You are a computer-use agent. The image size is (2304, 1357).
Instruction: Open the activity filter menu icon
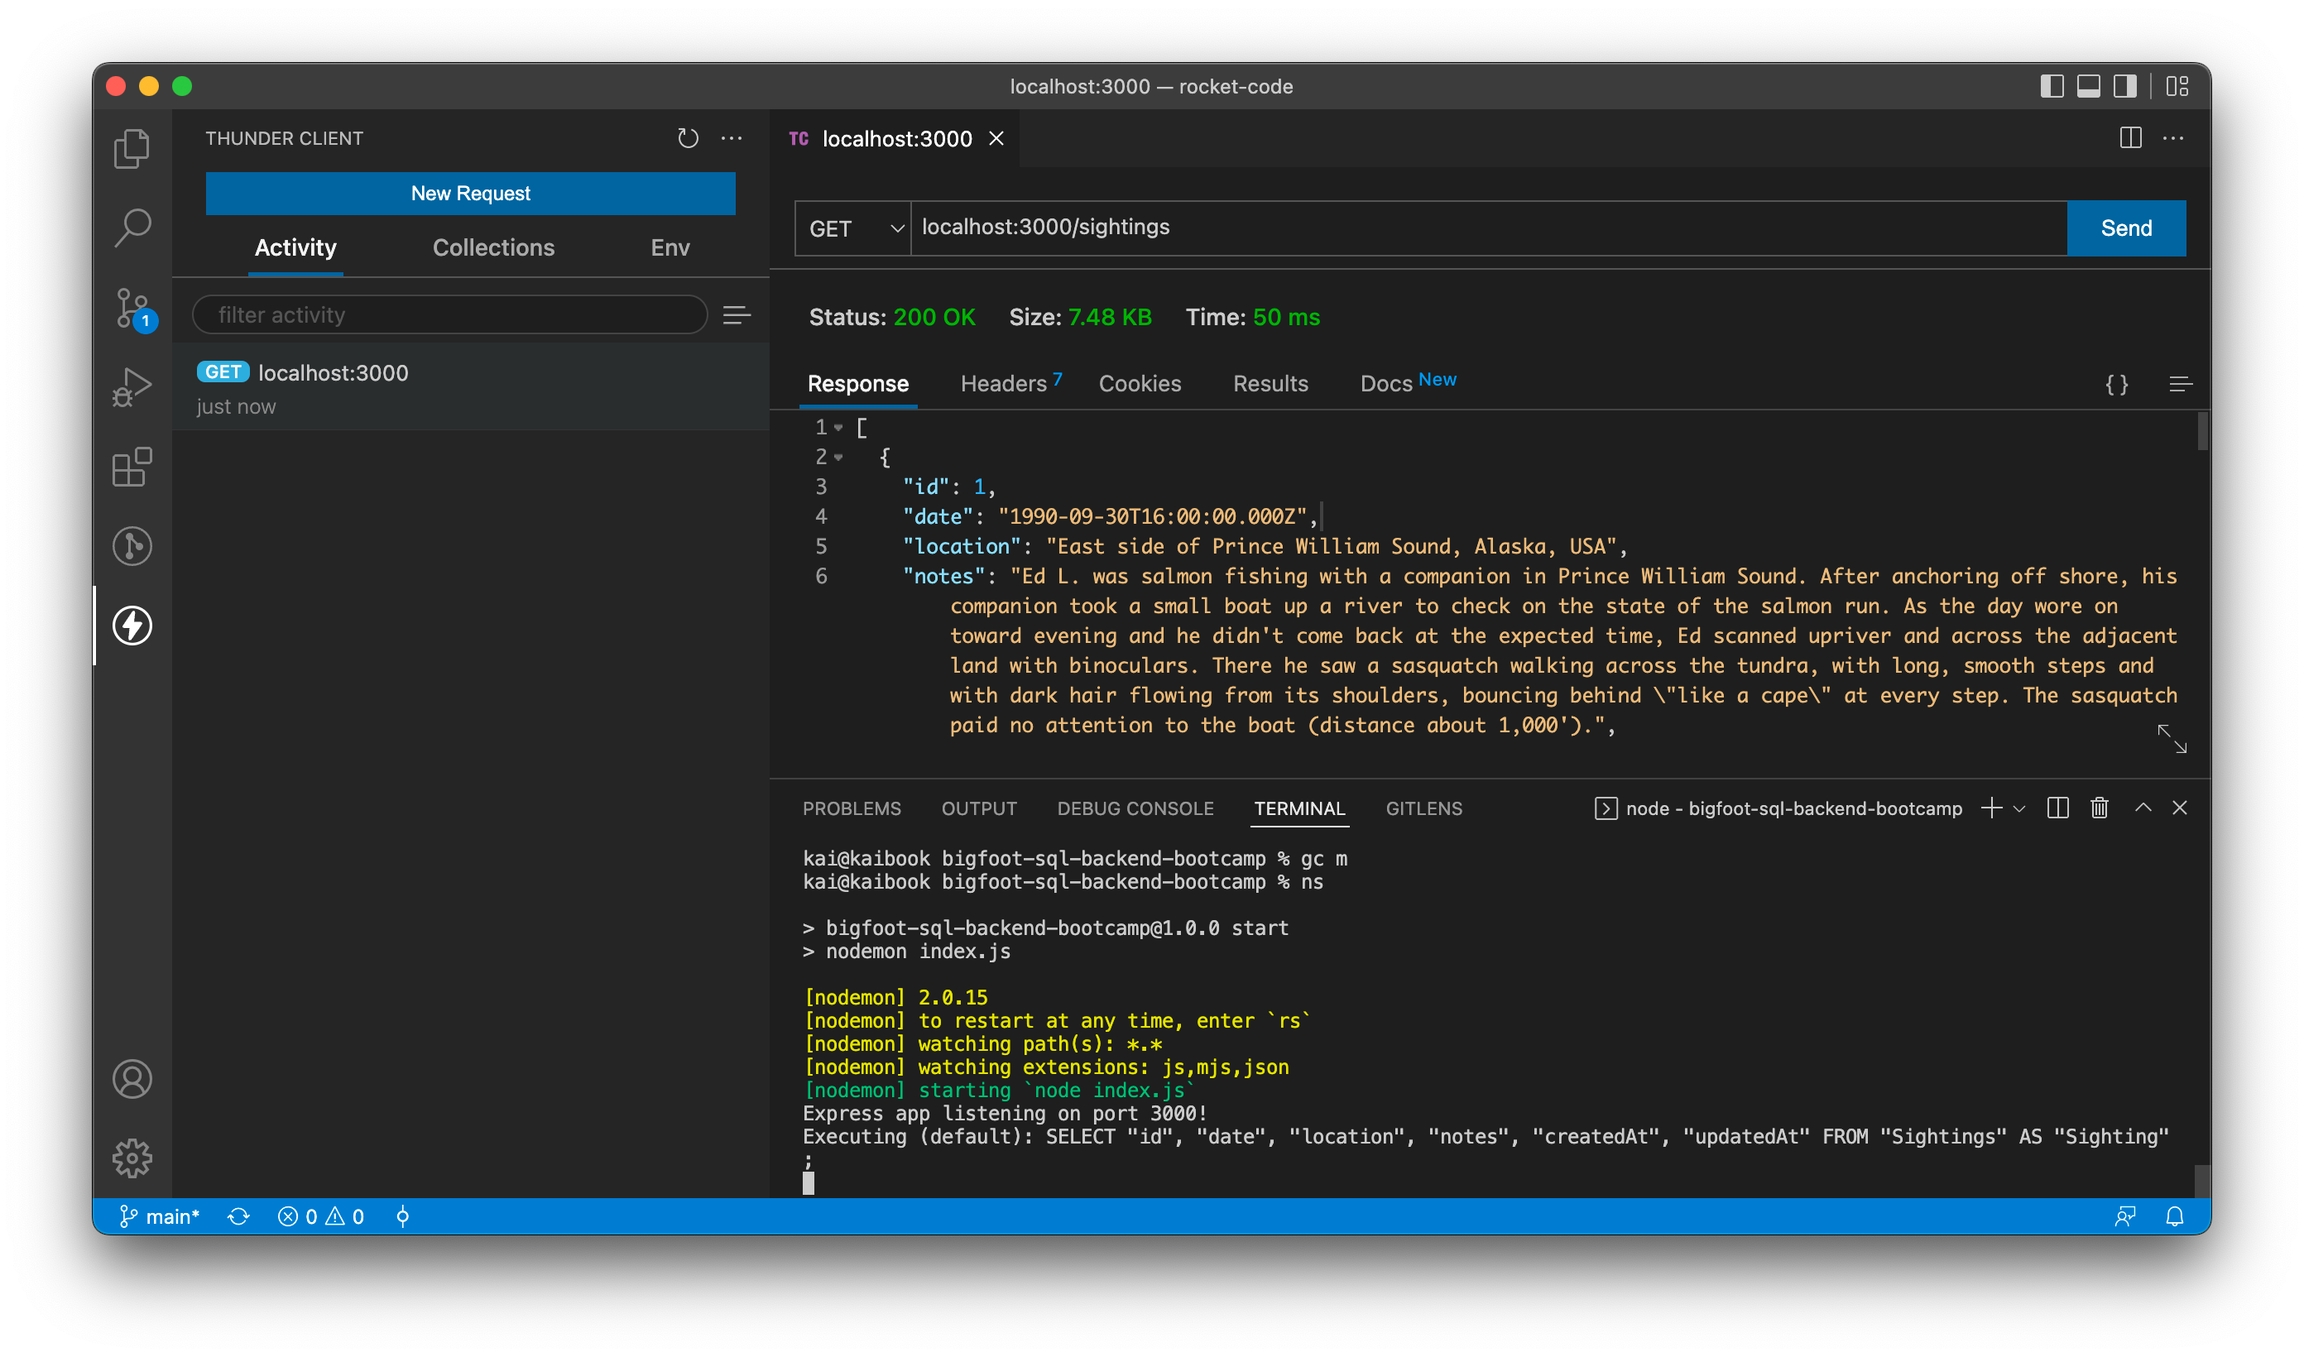pyautogui.click(x=737, y=315)
